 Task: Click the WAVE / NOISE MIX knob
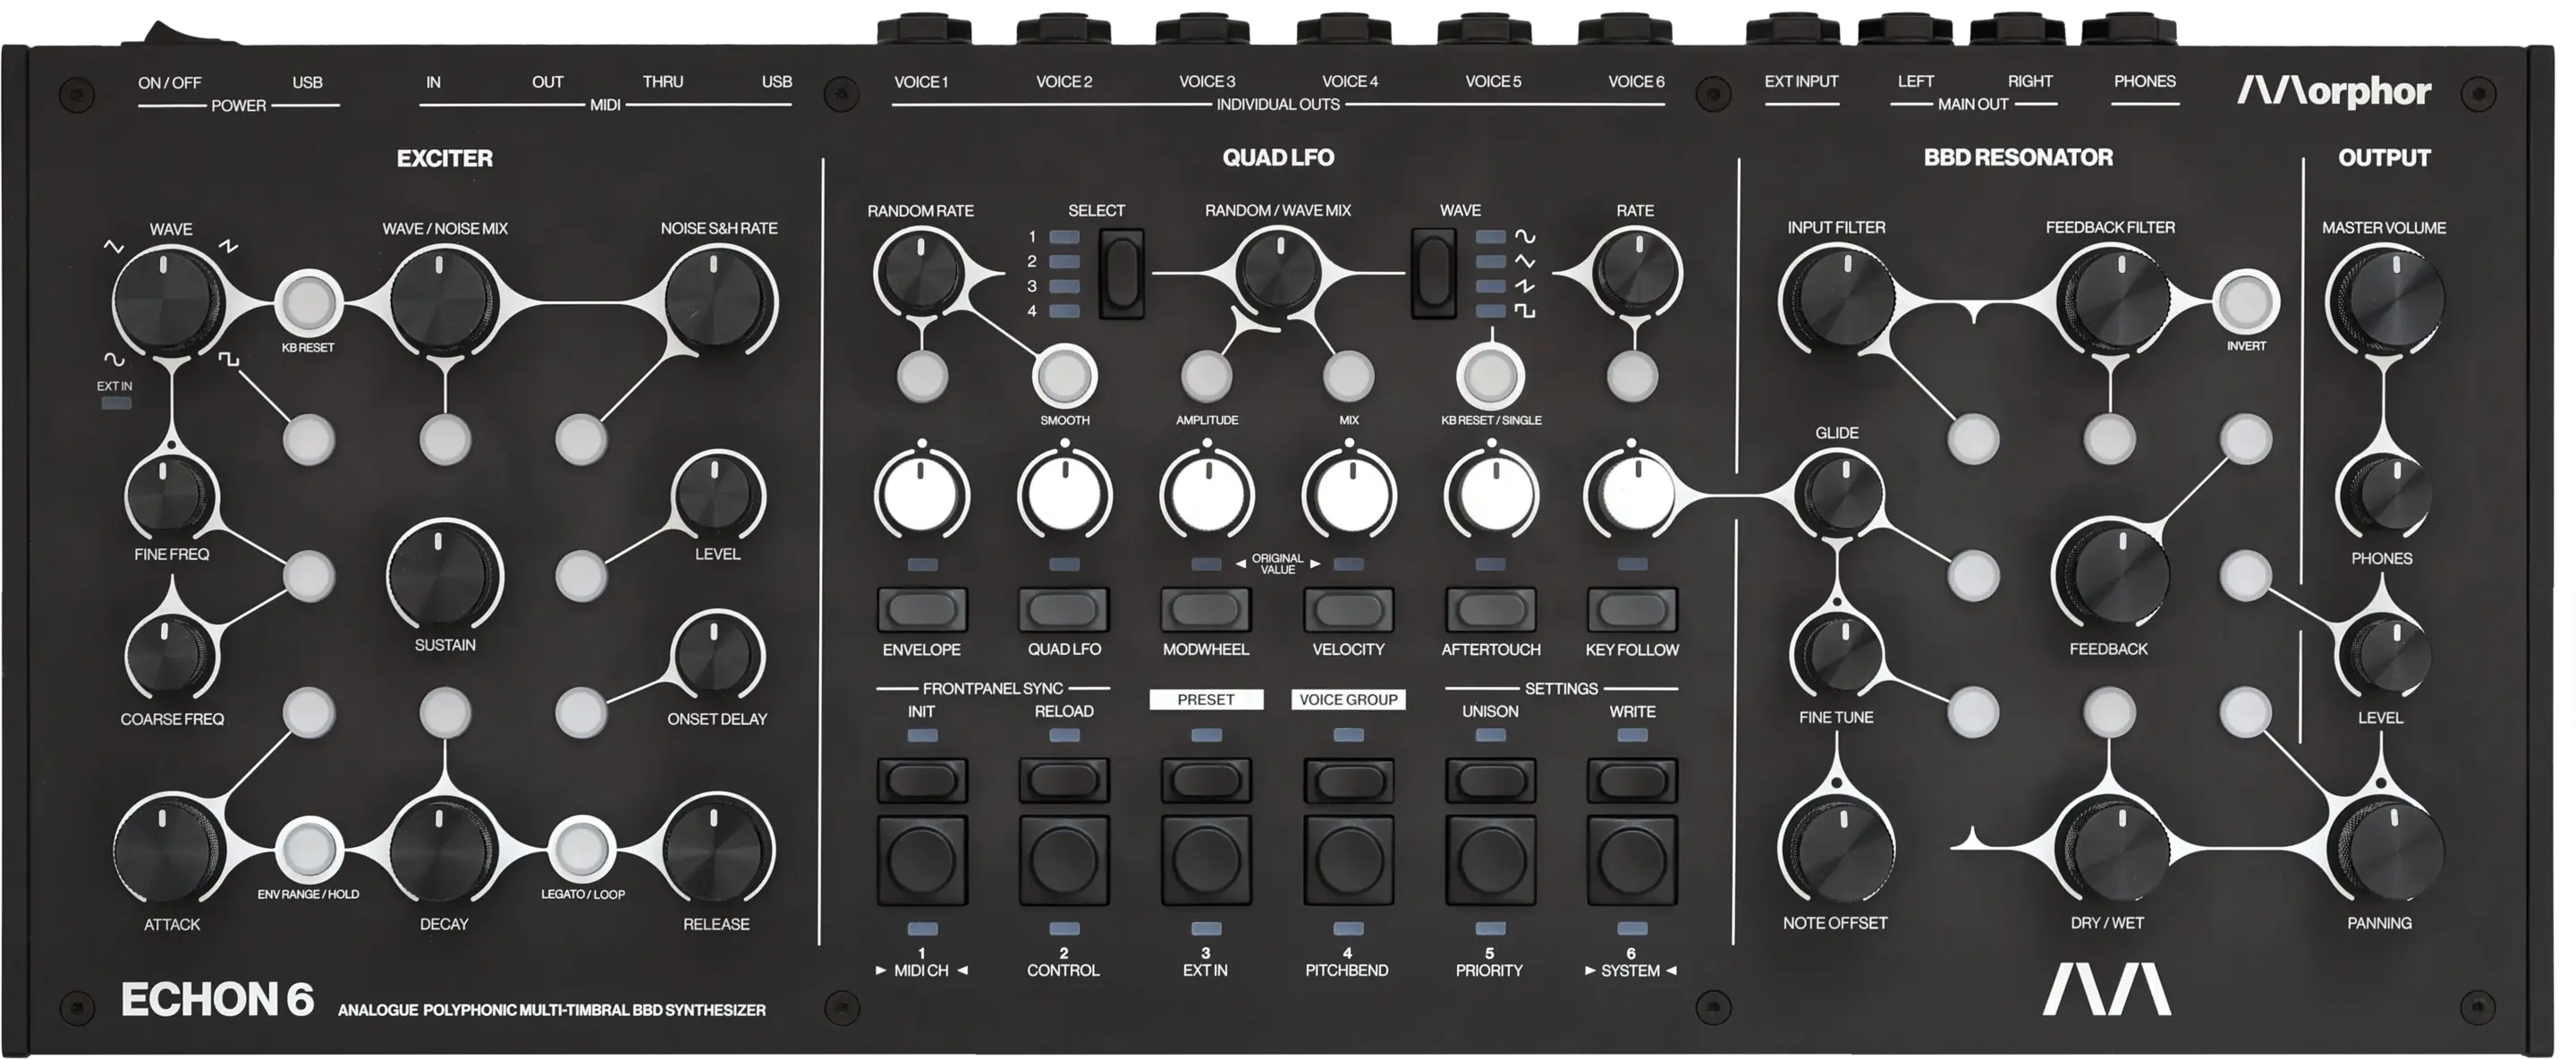(x=443, y=302)
